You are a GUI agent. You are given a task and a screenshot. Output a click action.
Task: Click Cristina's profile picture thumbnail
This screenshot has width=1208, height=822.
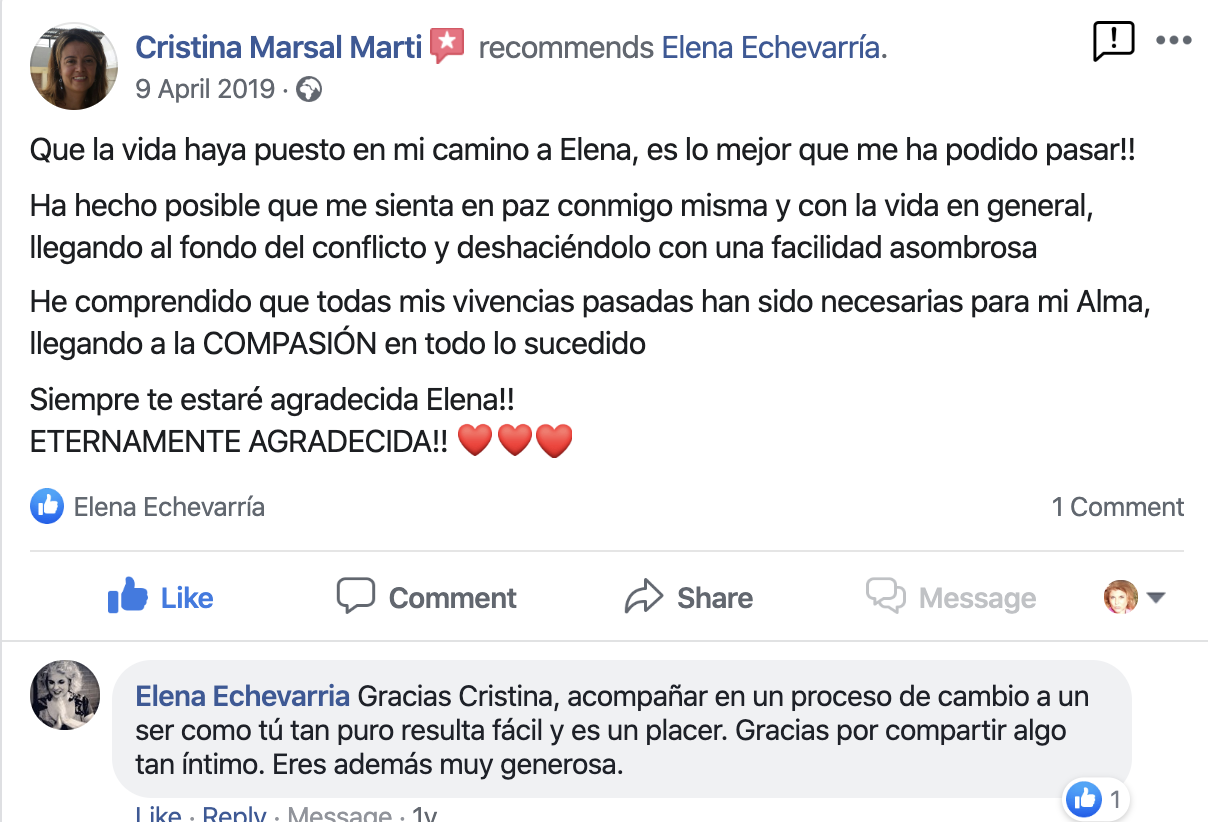75,65
